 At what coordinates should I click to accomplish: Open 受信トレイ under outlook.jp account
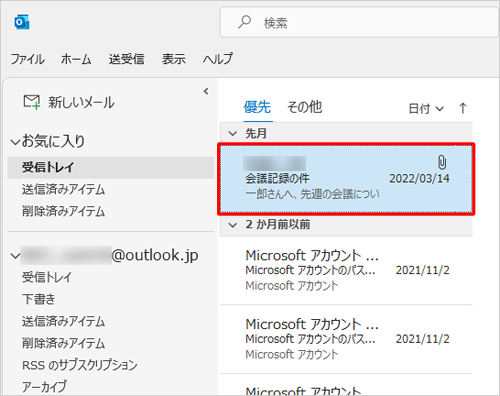[47, 277]
